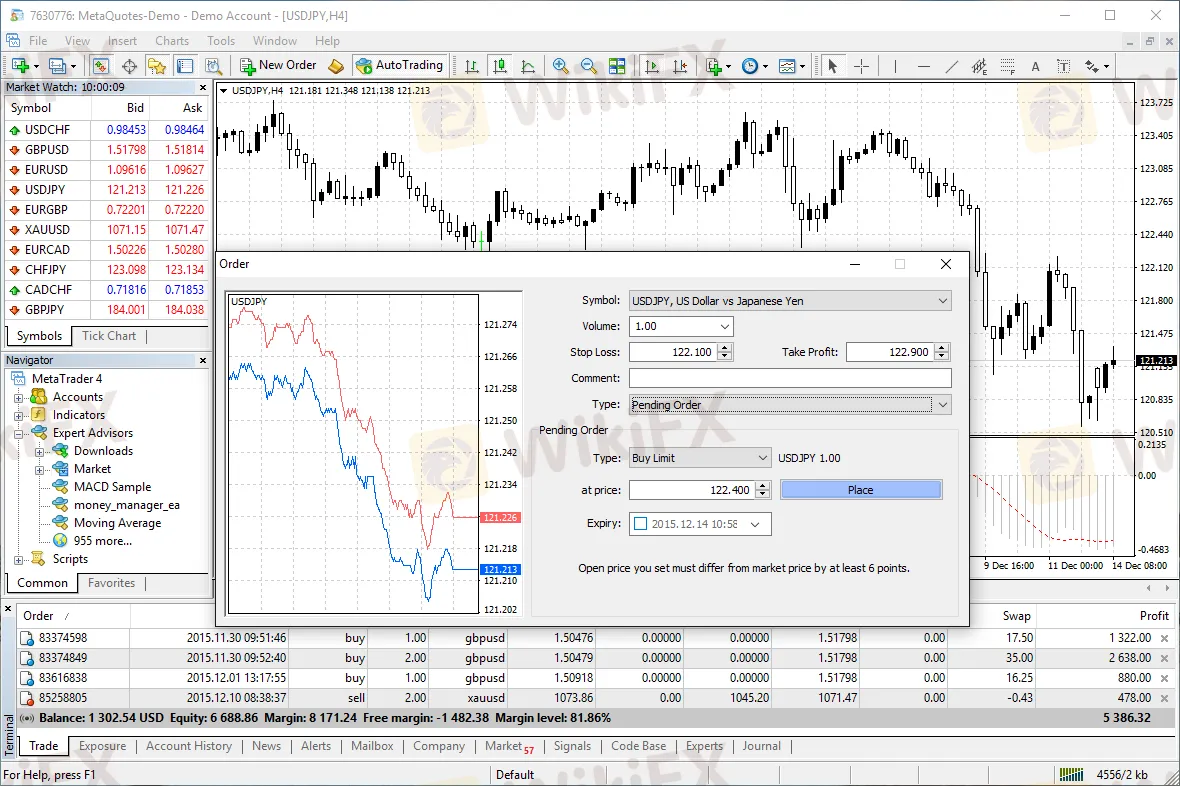Click the Profiles toolbar icon
This screenshot has width=1180, height=786.
tap(57, 66)
